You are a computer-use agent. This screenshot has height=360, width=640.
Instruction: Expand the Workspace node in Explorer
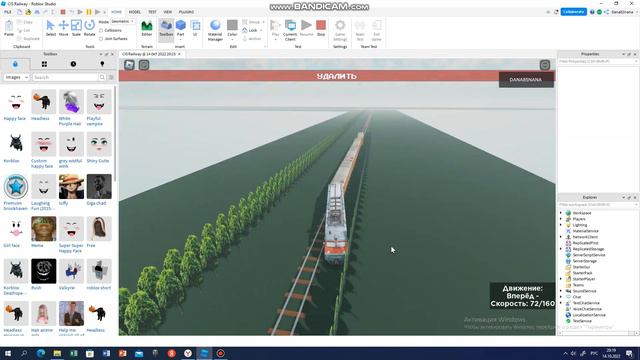561,213
